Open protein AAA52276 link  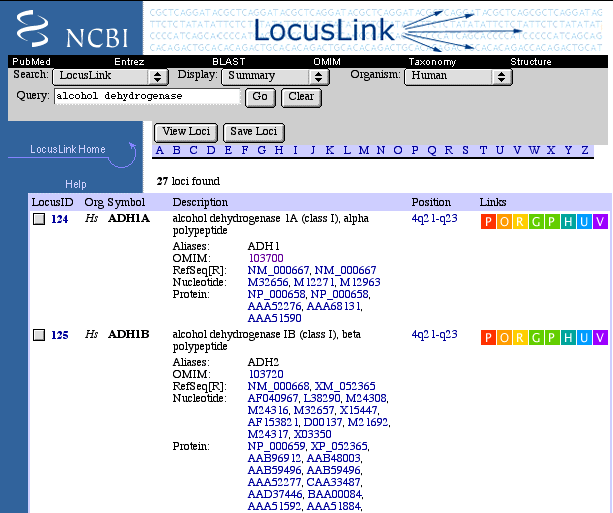coord(274,306)
